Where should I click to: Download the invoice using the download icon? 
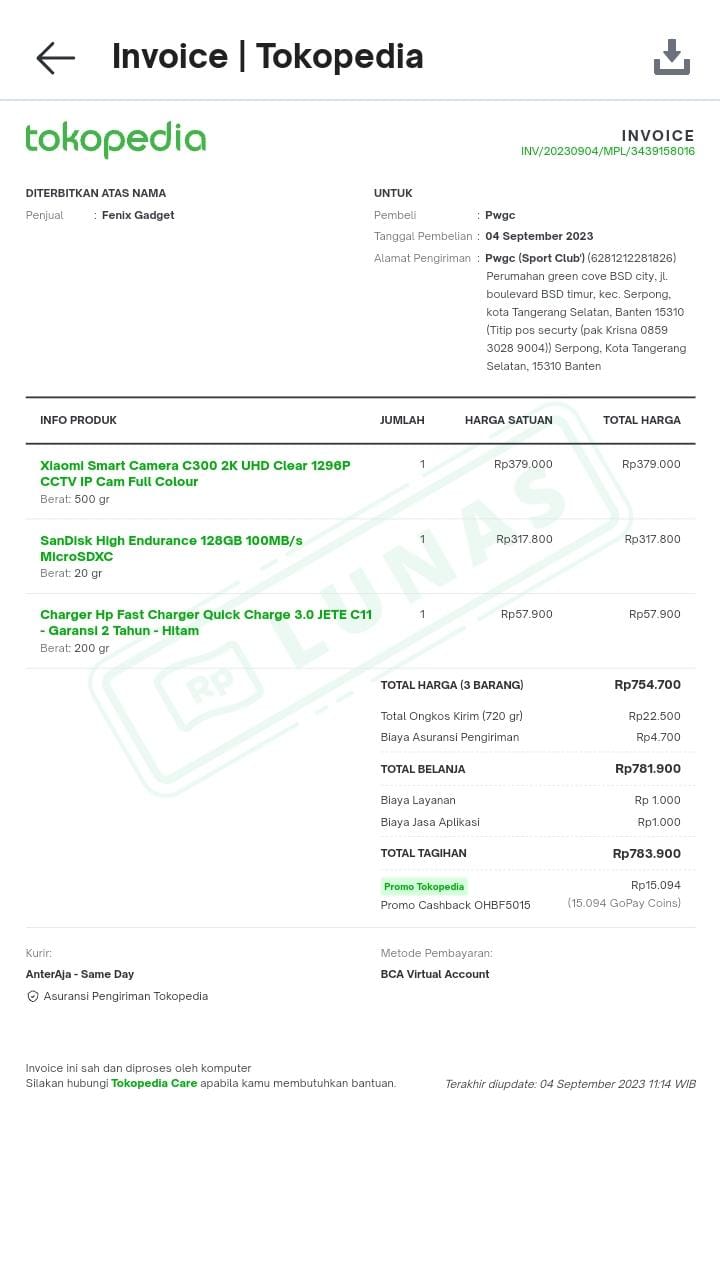tap(671, 58)
